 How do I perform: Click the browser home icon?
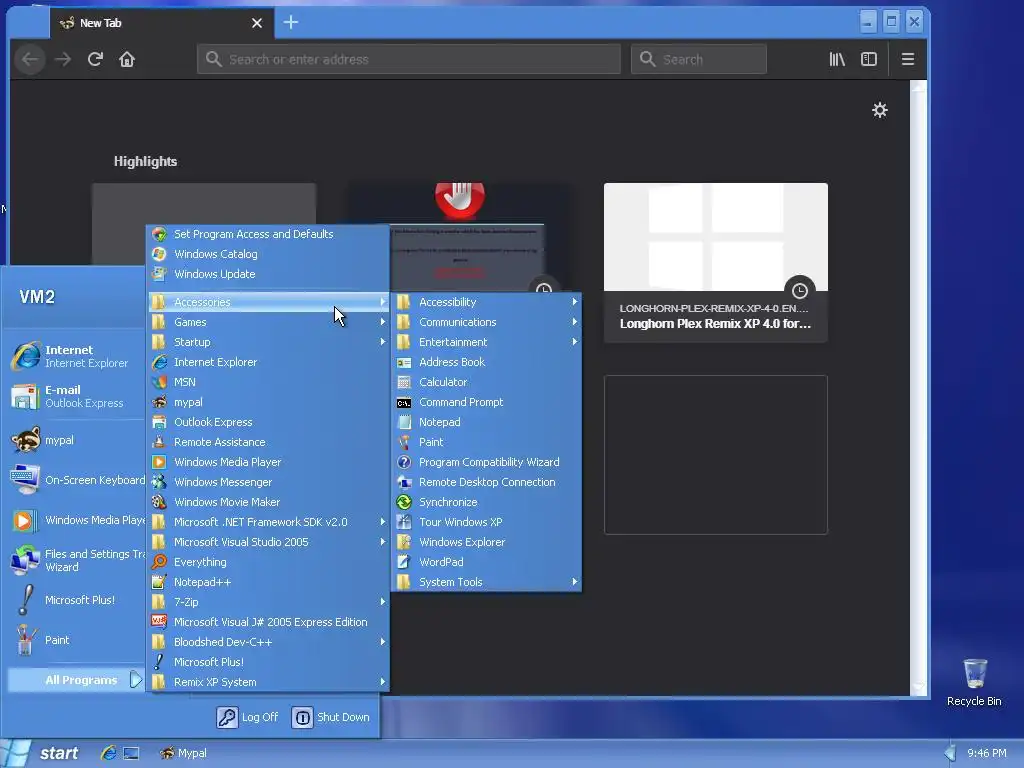click(x=127, y=59)
